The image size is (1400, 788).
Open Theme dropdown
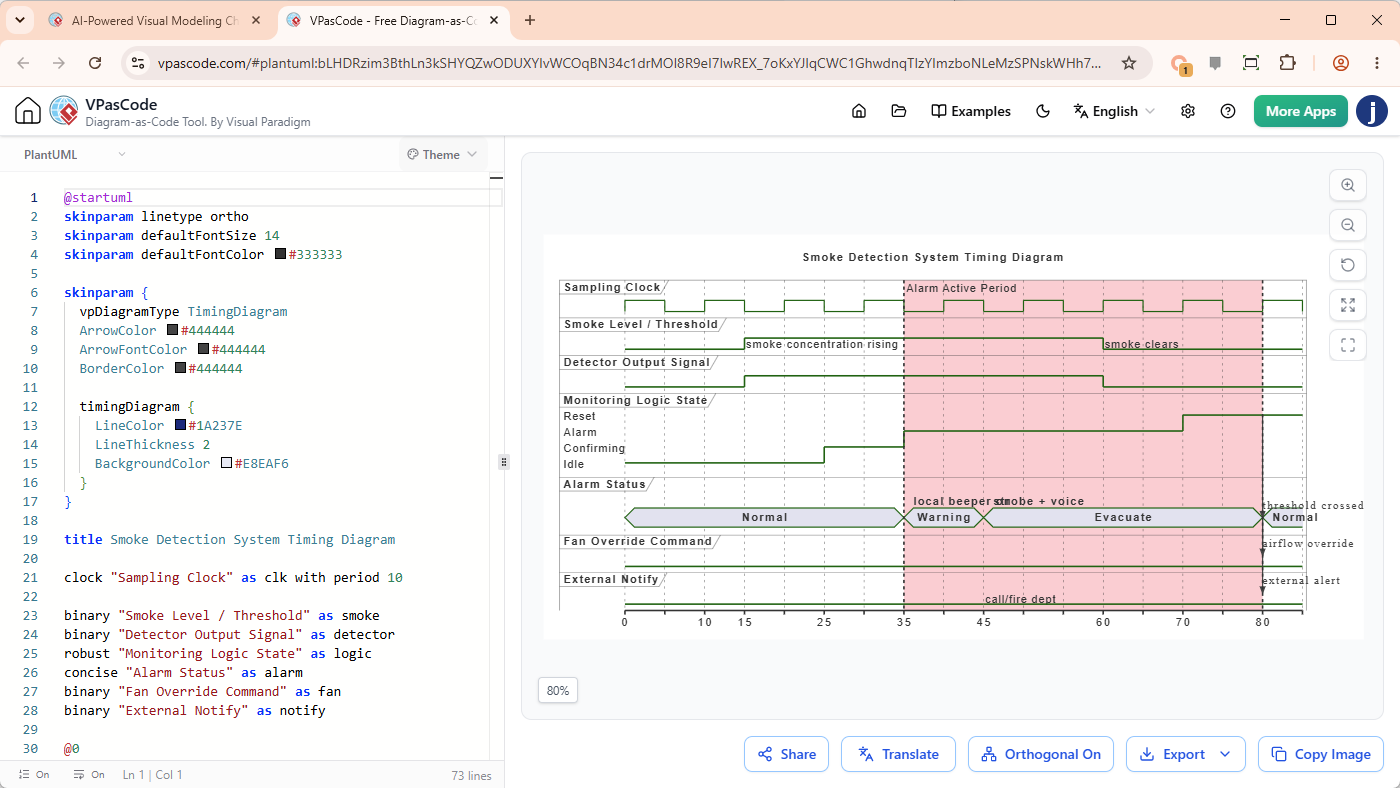tap(442, 154)
